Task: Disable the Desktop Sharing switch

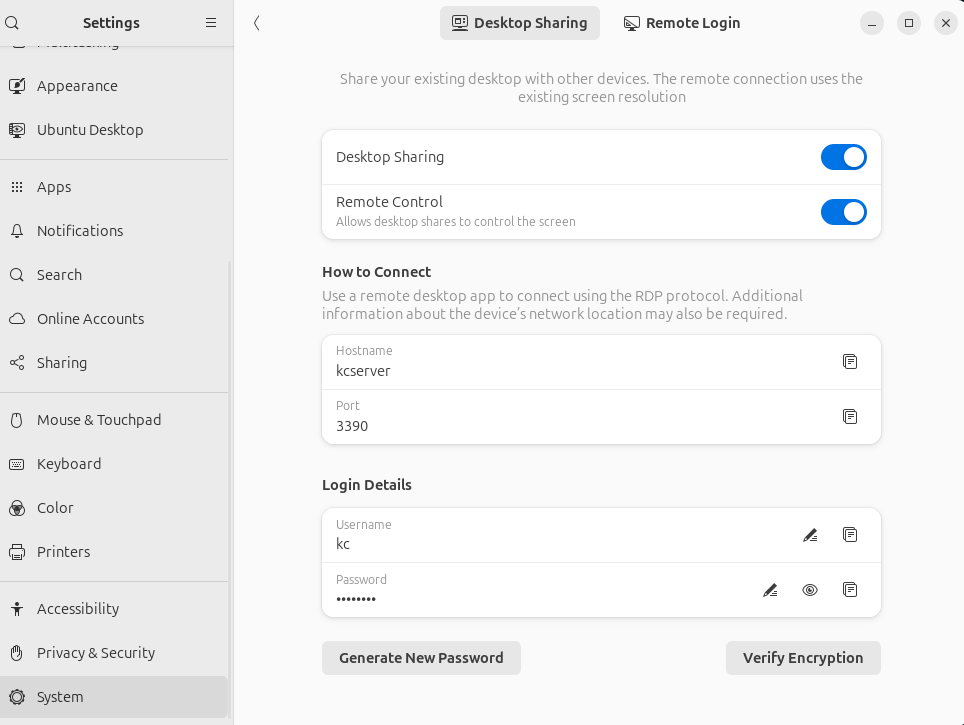Action: coord(843,157)
